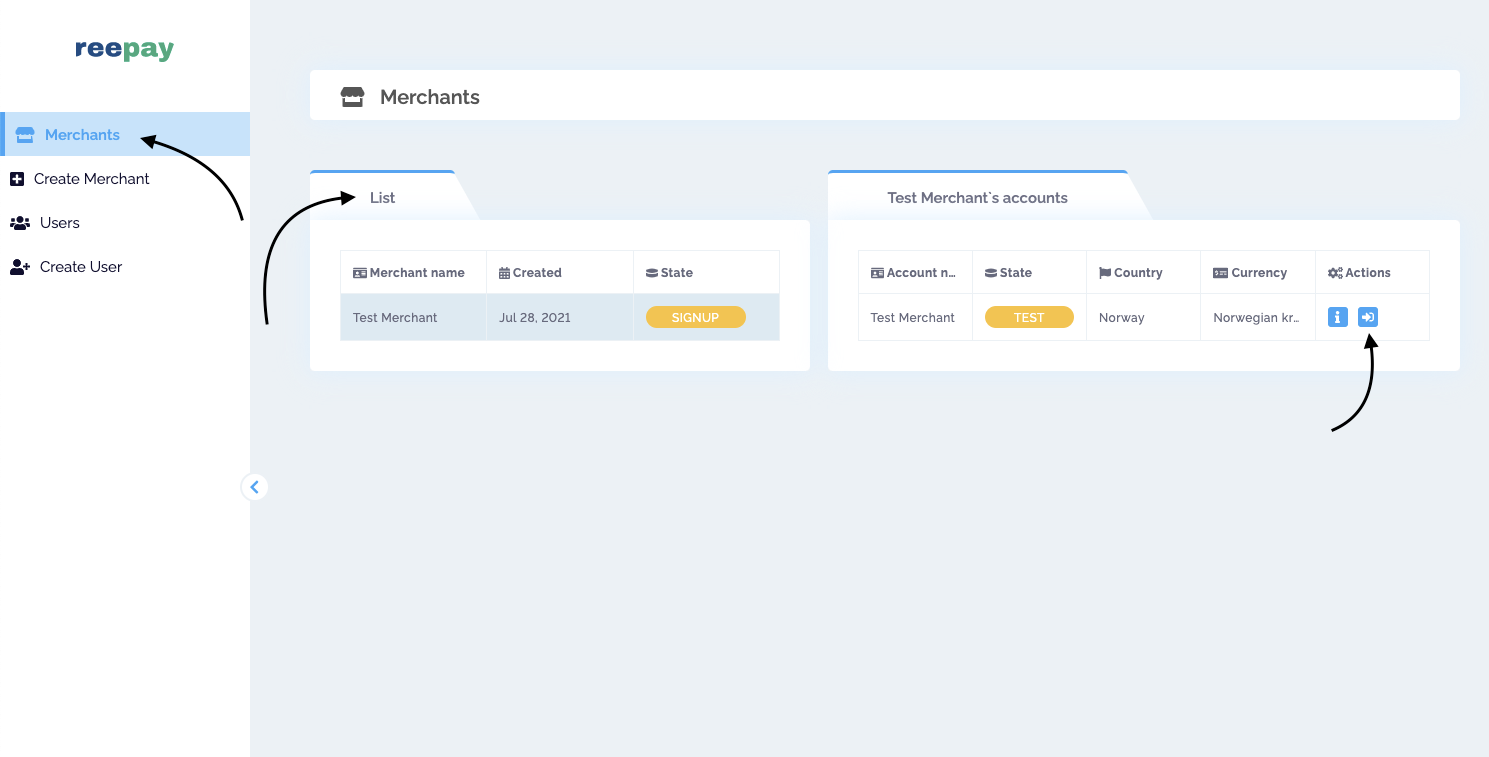The height and width of the screenshot is (757, 1489).
Task: Click the SIGNUP state badge
Action: click(x=696, y=317)
